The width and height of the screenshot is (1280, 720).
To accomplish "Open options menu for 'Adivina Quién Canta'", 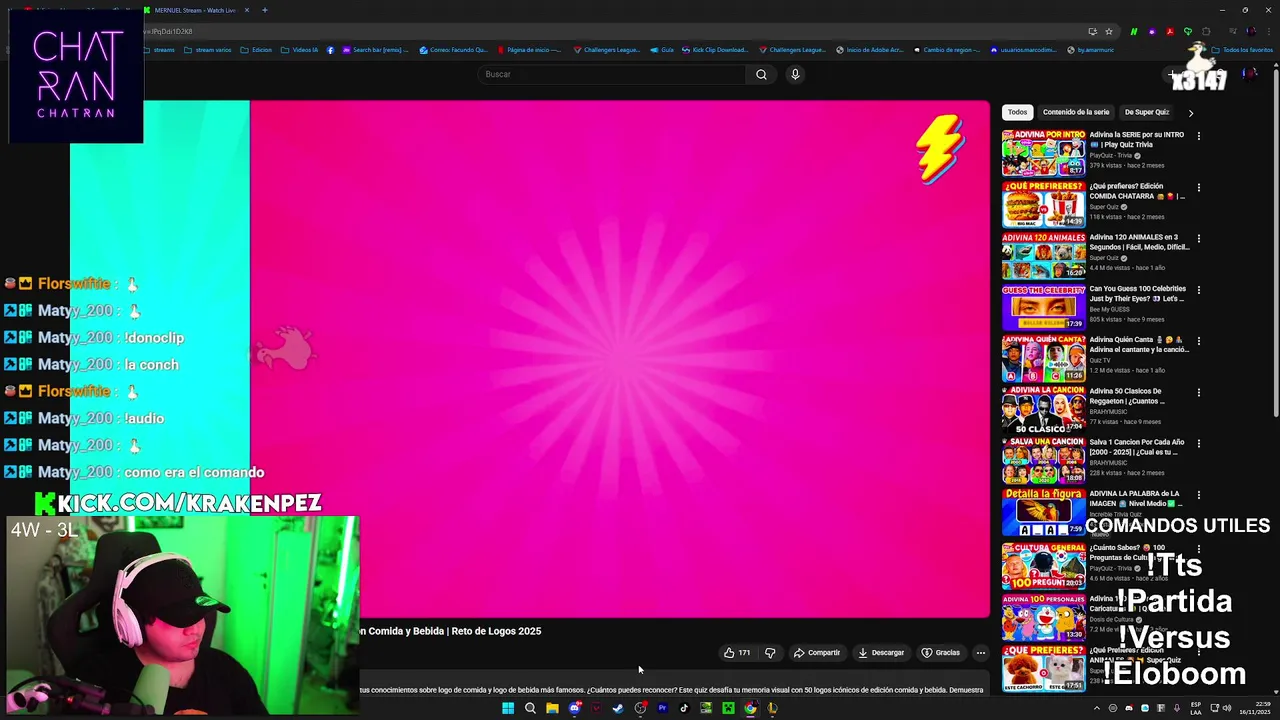I will pos(1198,340).
